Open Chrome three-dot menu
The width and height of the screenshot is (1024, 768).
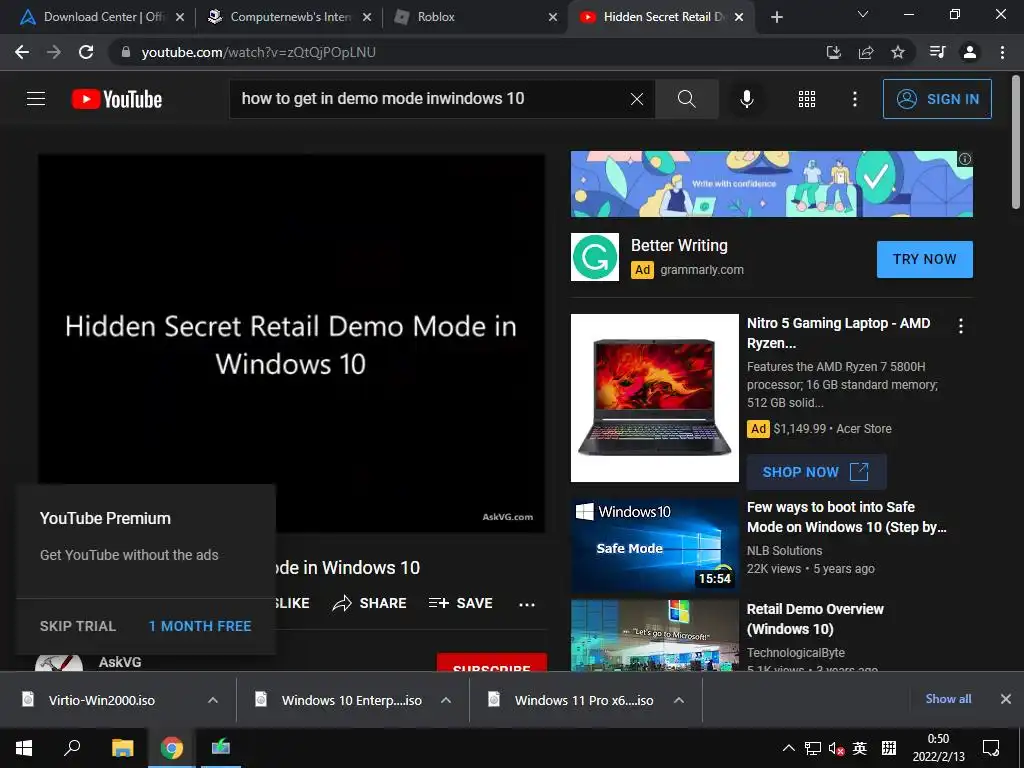[x=1002, y=52]
